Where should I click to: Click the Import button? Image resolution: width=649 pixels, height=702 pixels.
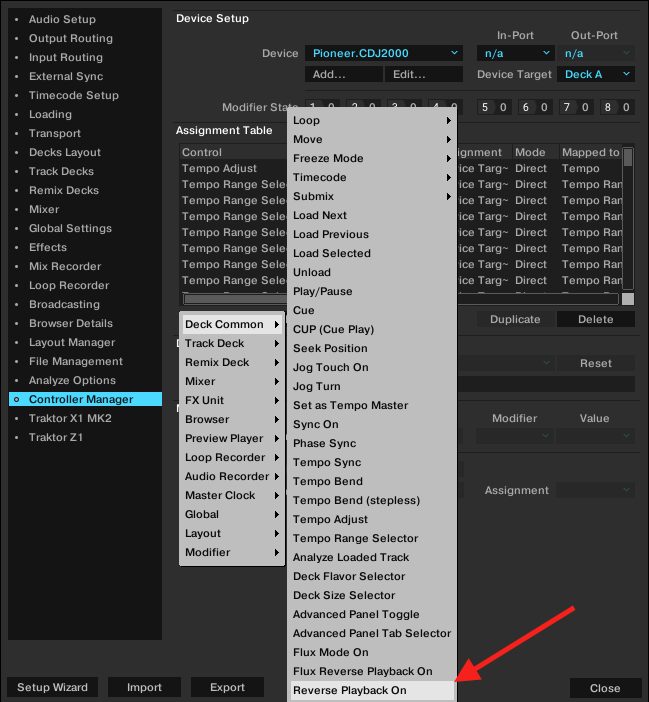click(x=144, y=688)
